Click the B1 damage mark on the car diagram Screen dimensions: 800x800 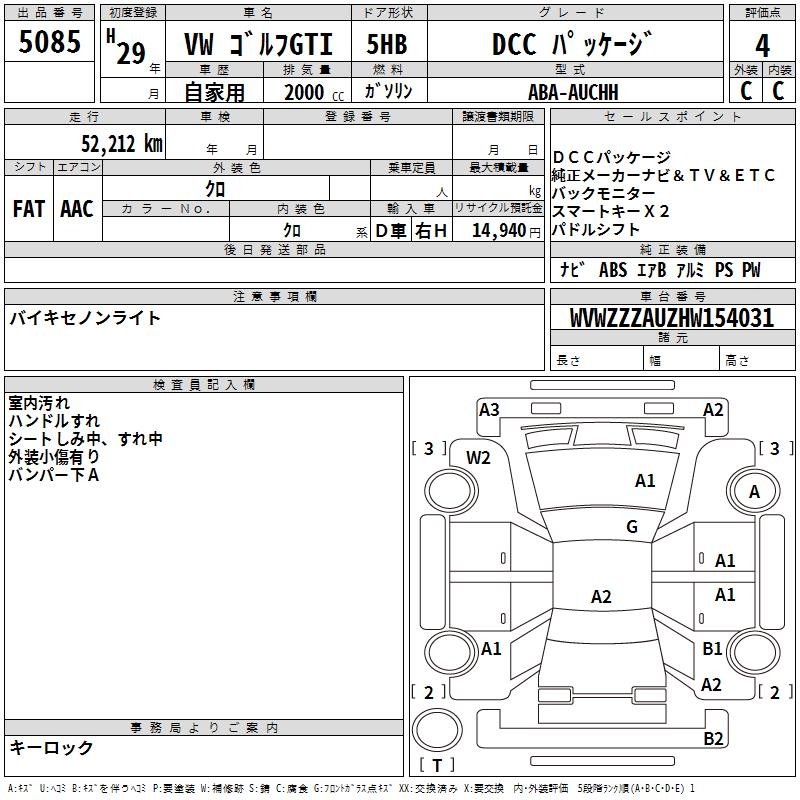point(712,649)
